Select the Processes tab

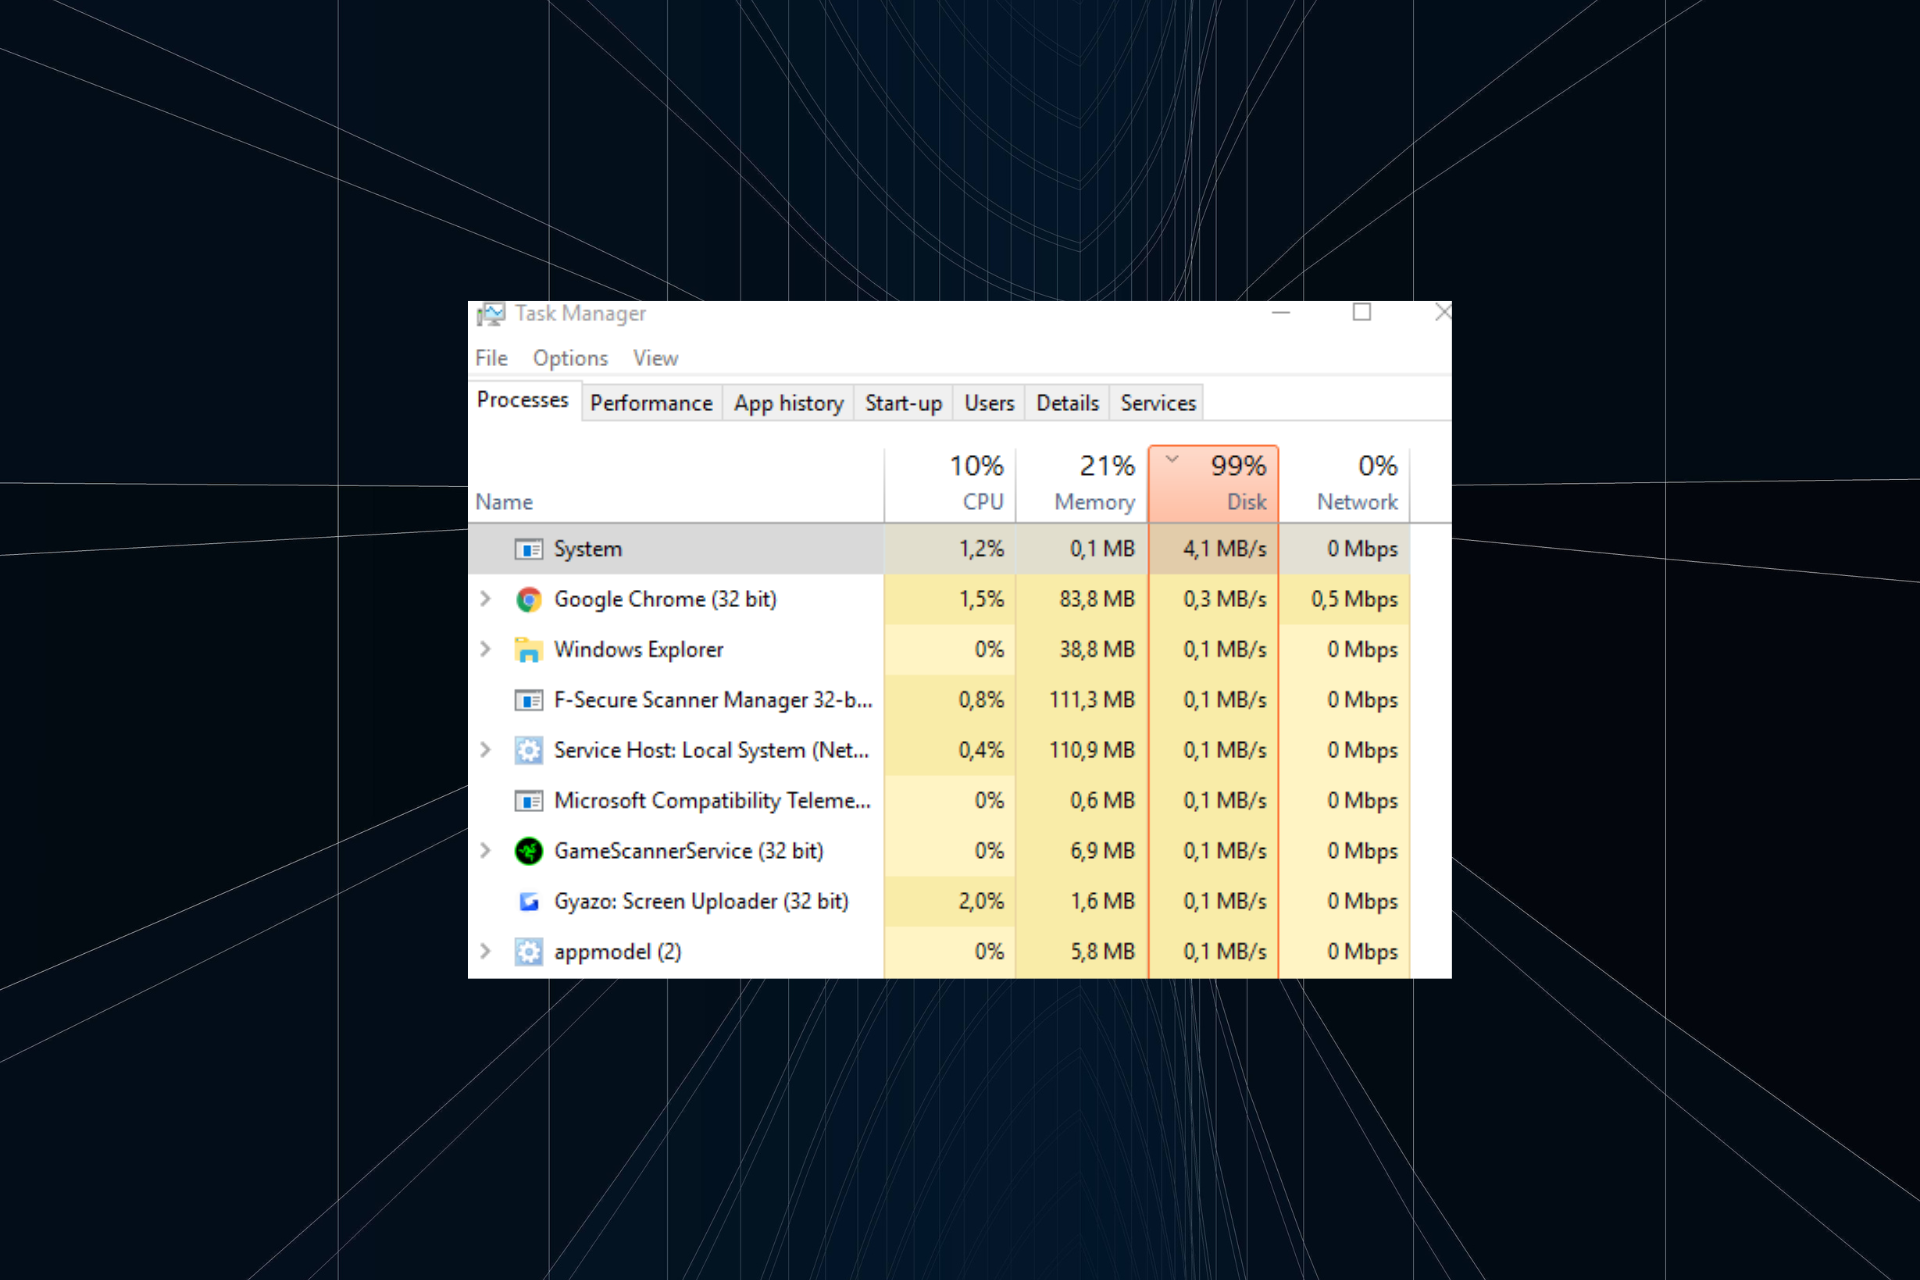coord(523,400)
